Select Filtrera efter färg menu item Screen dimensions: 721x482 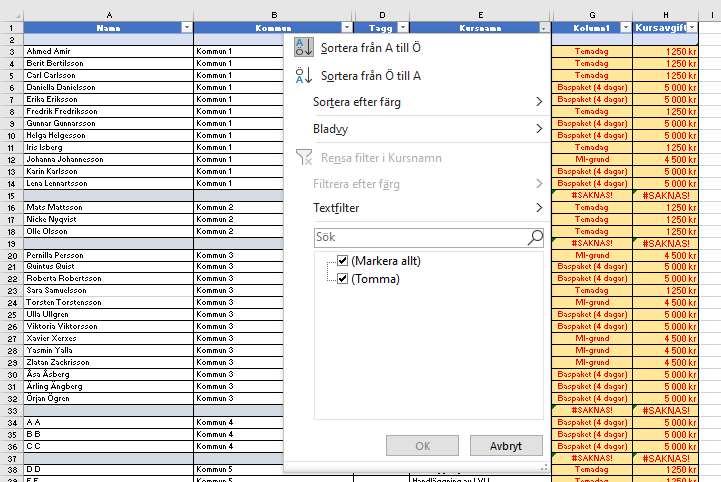point(356,184)
